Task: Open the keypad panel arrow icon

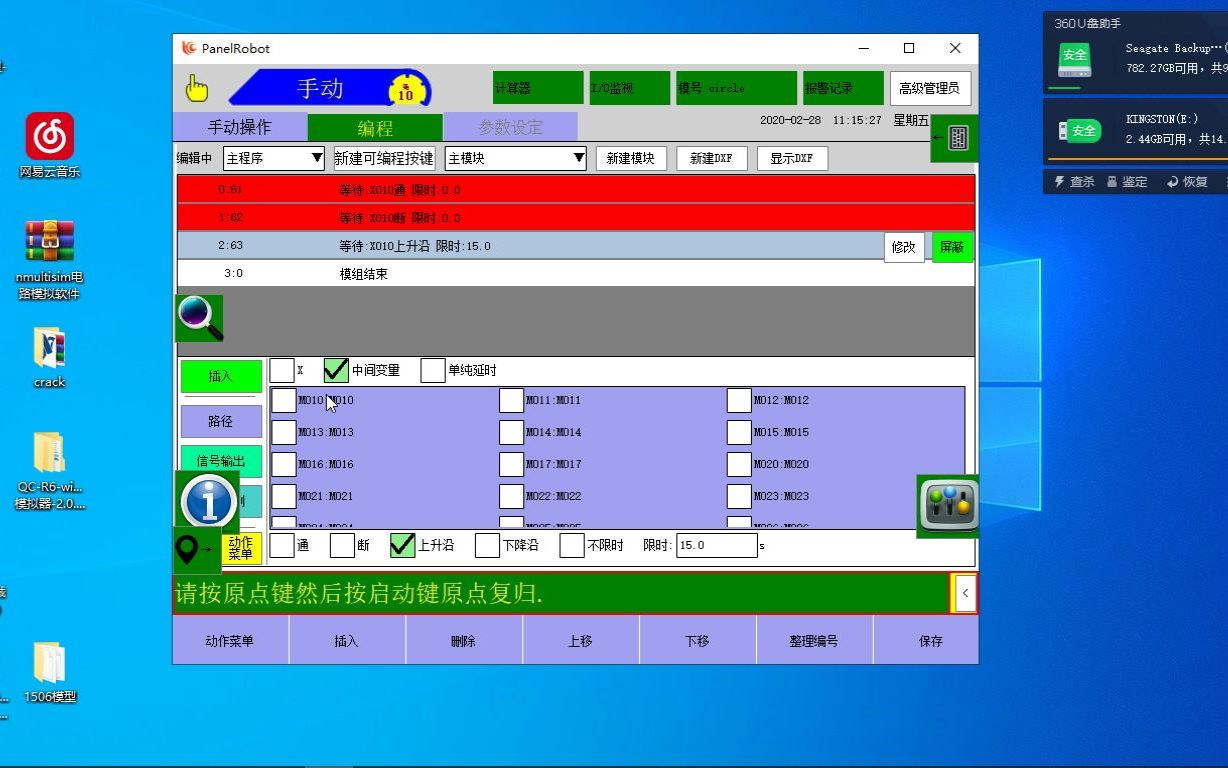Action: 954,138
